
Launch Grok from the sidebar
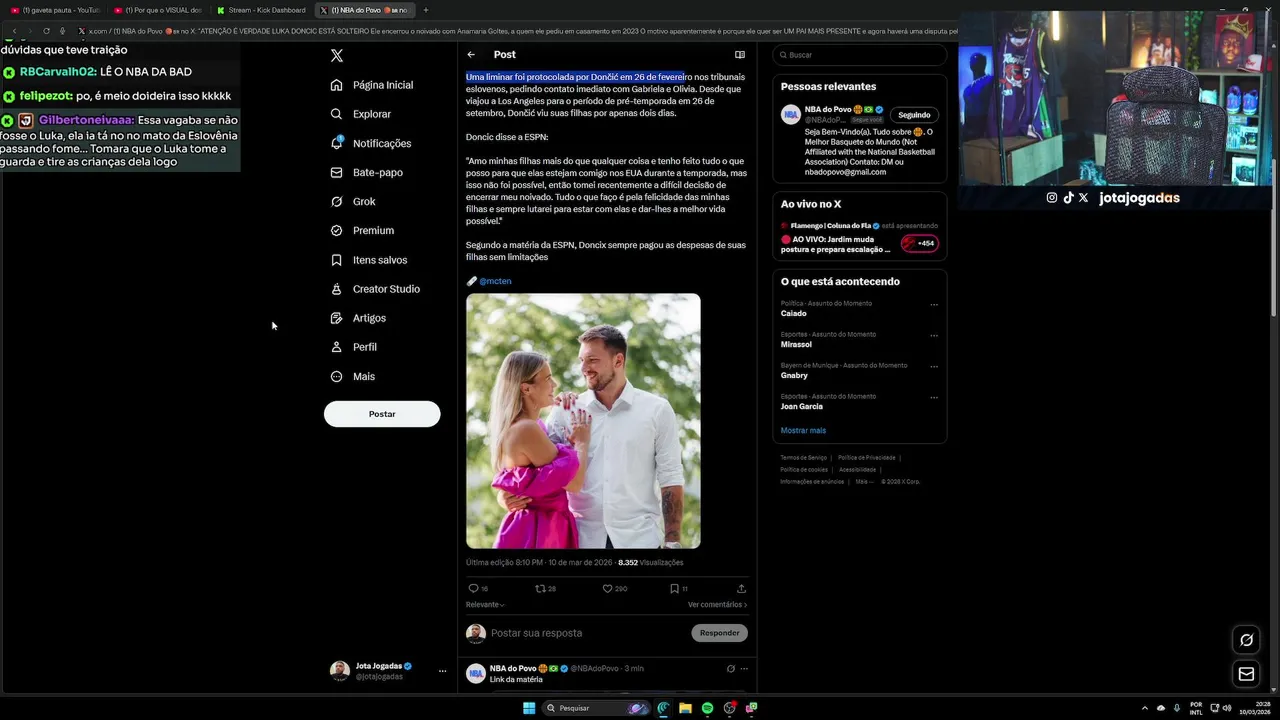pos(353,201)
